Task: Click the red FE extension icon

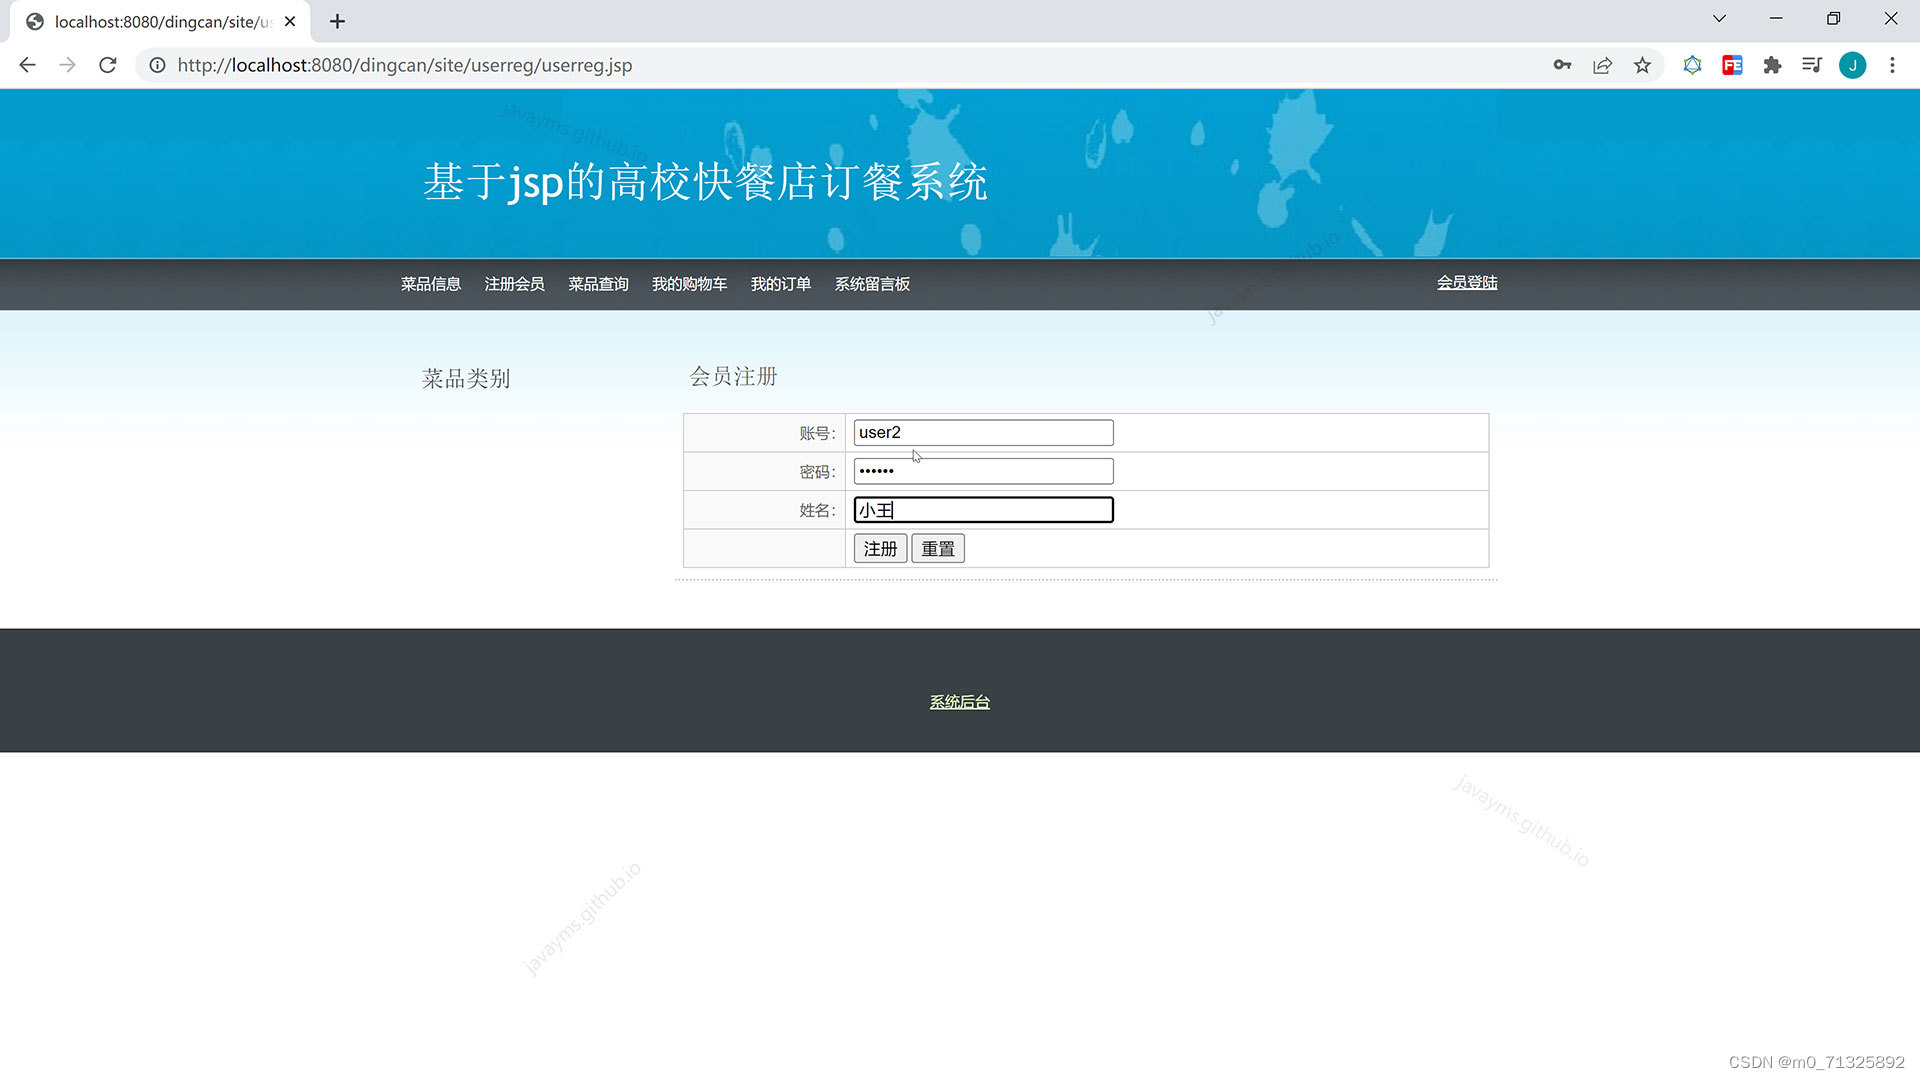Action: 1732,65
